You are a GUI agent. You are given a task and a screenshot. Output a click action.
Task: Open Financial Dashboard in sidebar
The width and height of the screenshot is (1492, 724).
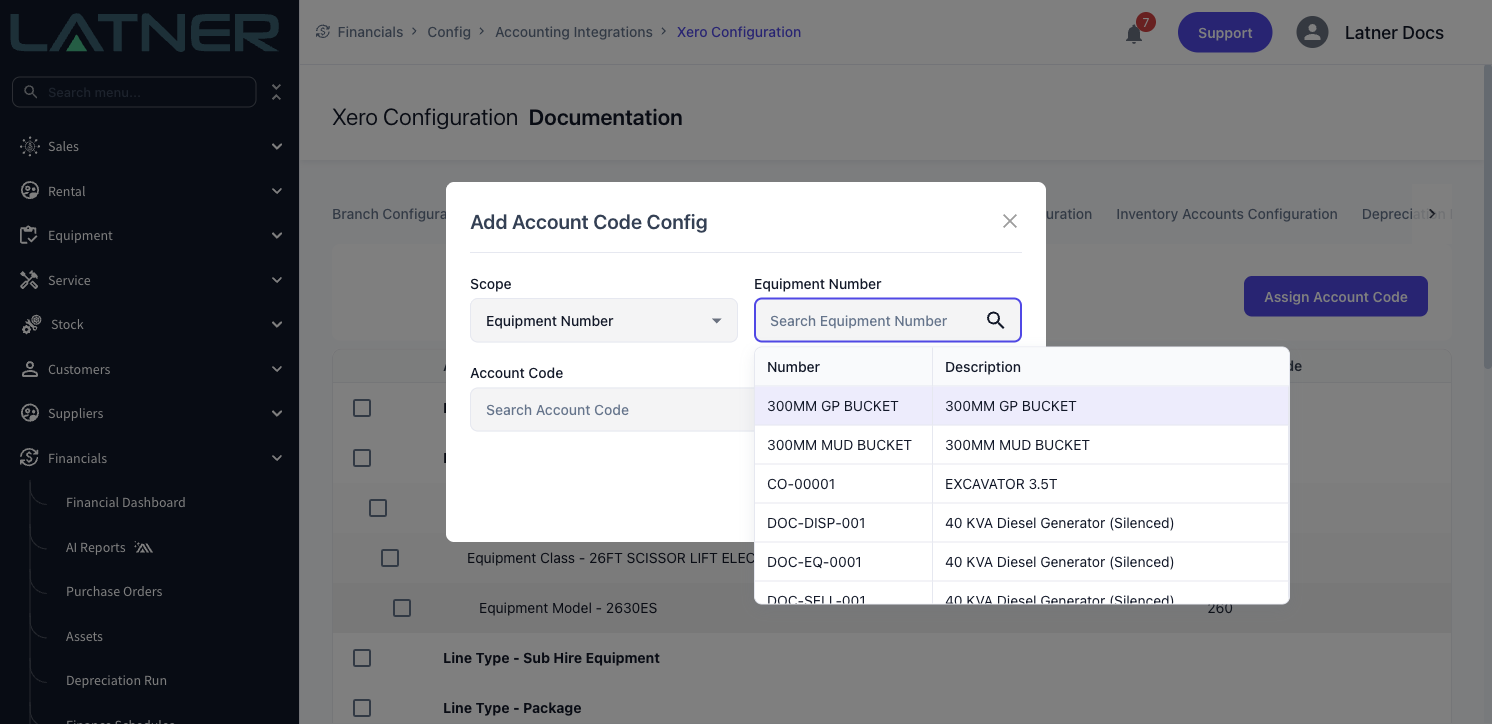126,502
